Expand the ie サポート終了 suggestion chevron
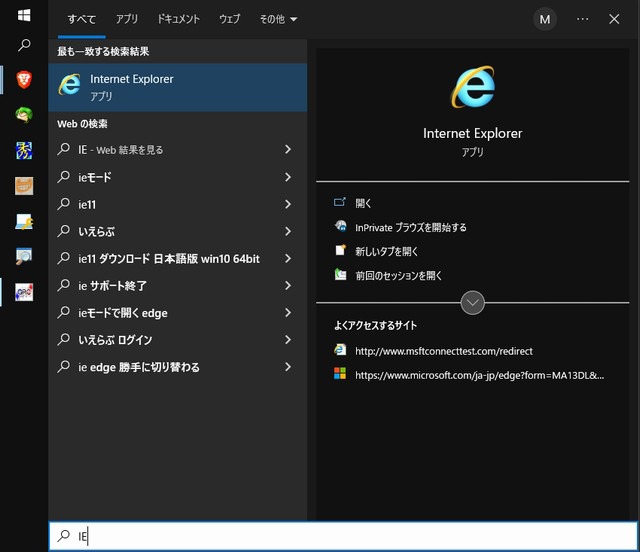This screenshot has width=640, height=552. 288,285
